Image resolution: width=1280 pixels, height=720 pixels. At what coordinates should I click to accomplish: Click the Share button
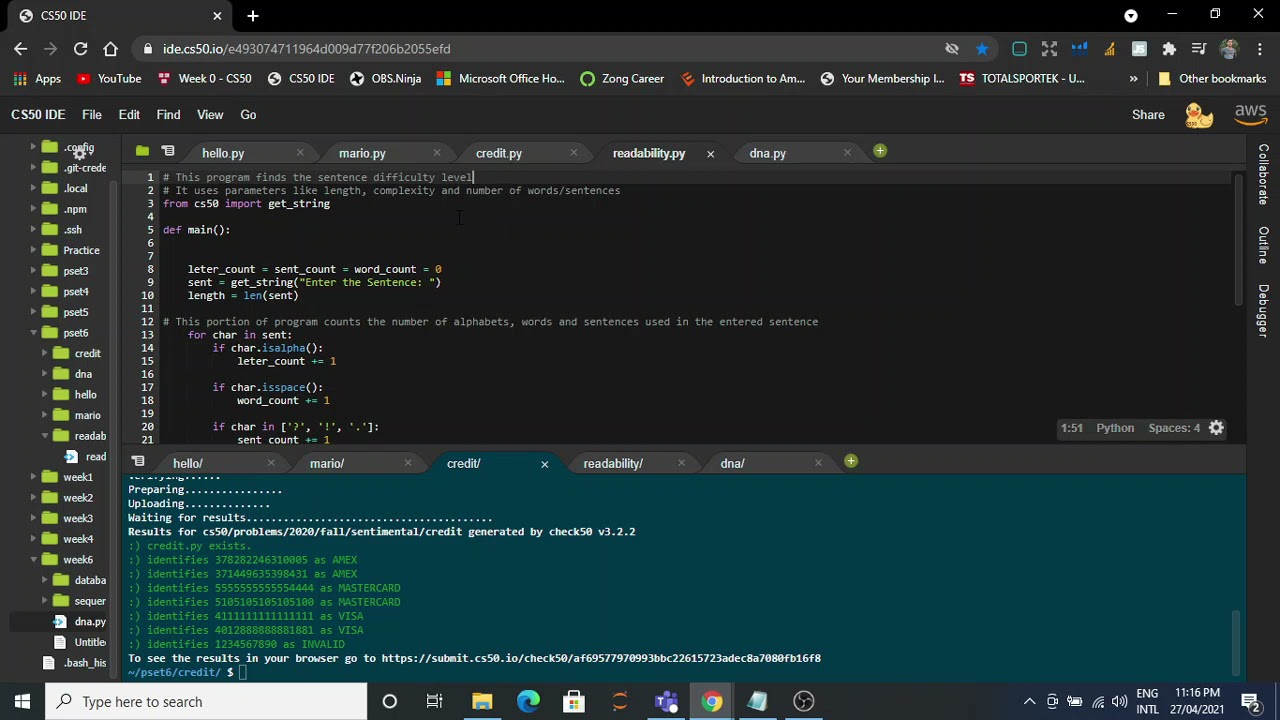1148,115
